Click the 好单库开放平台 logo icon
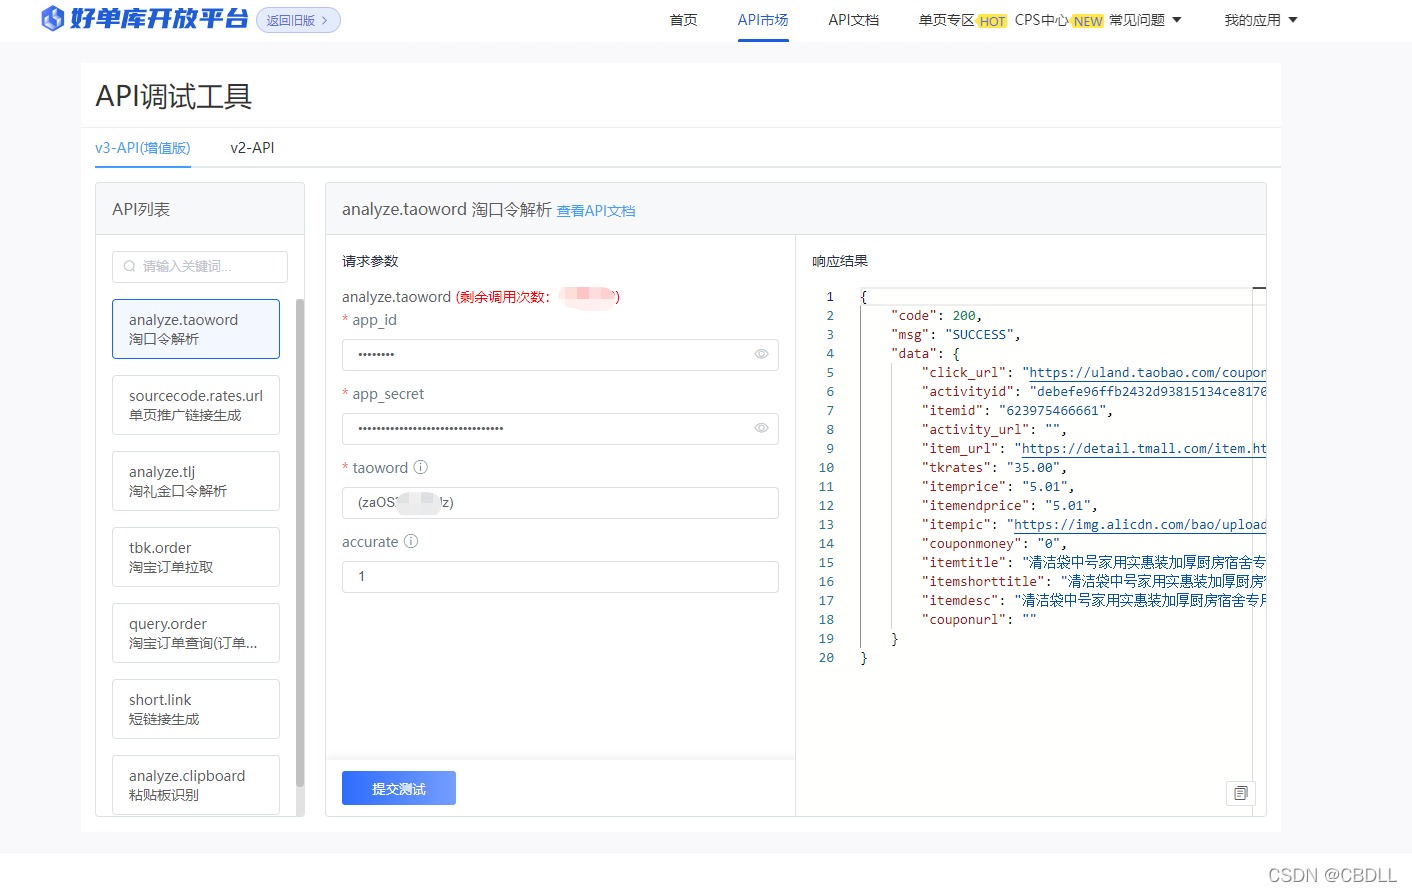 52,18
